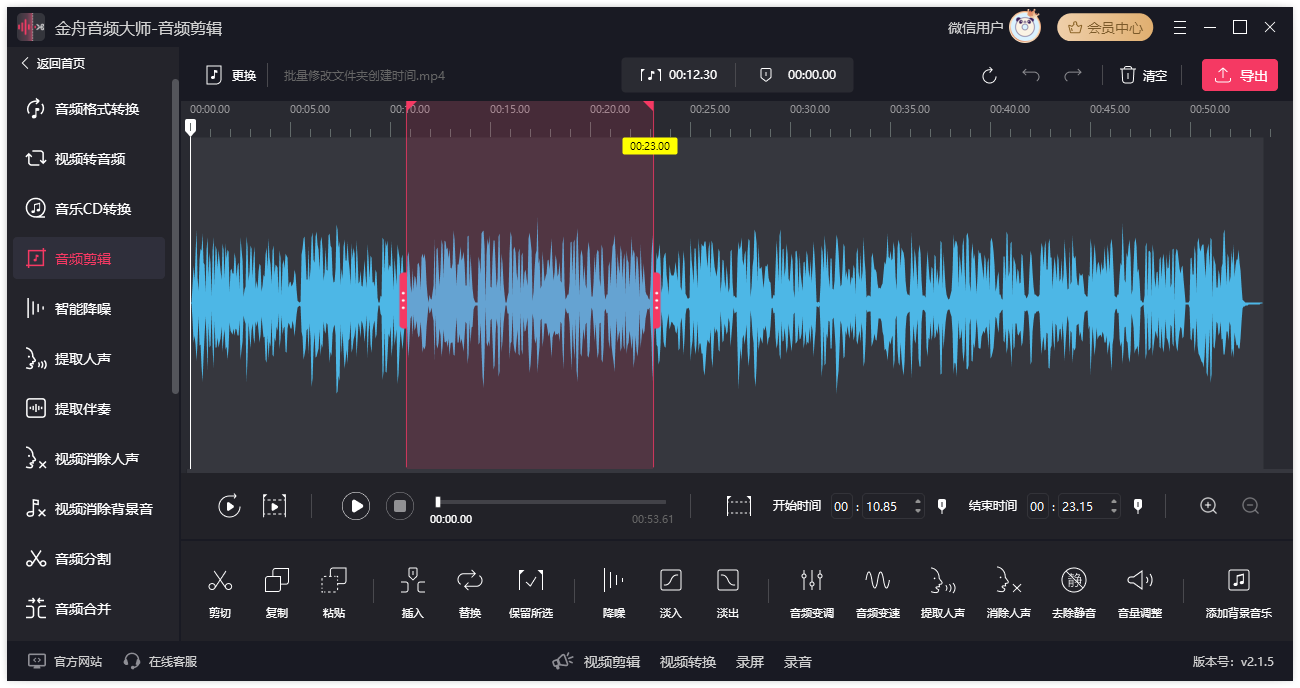Click the playback progress slider
The width and height of the screenshot is (1300, 688).
pos(550,502)
